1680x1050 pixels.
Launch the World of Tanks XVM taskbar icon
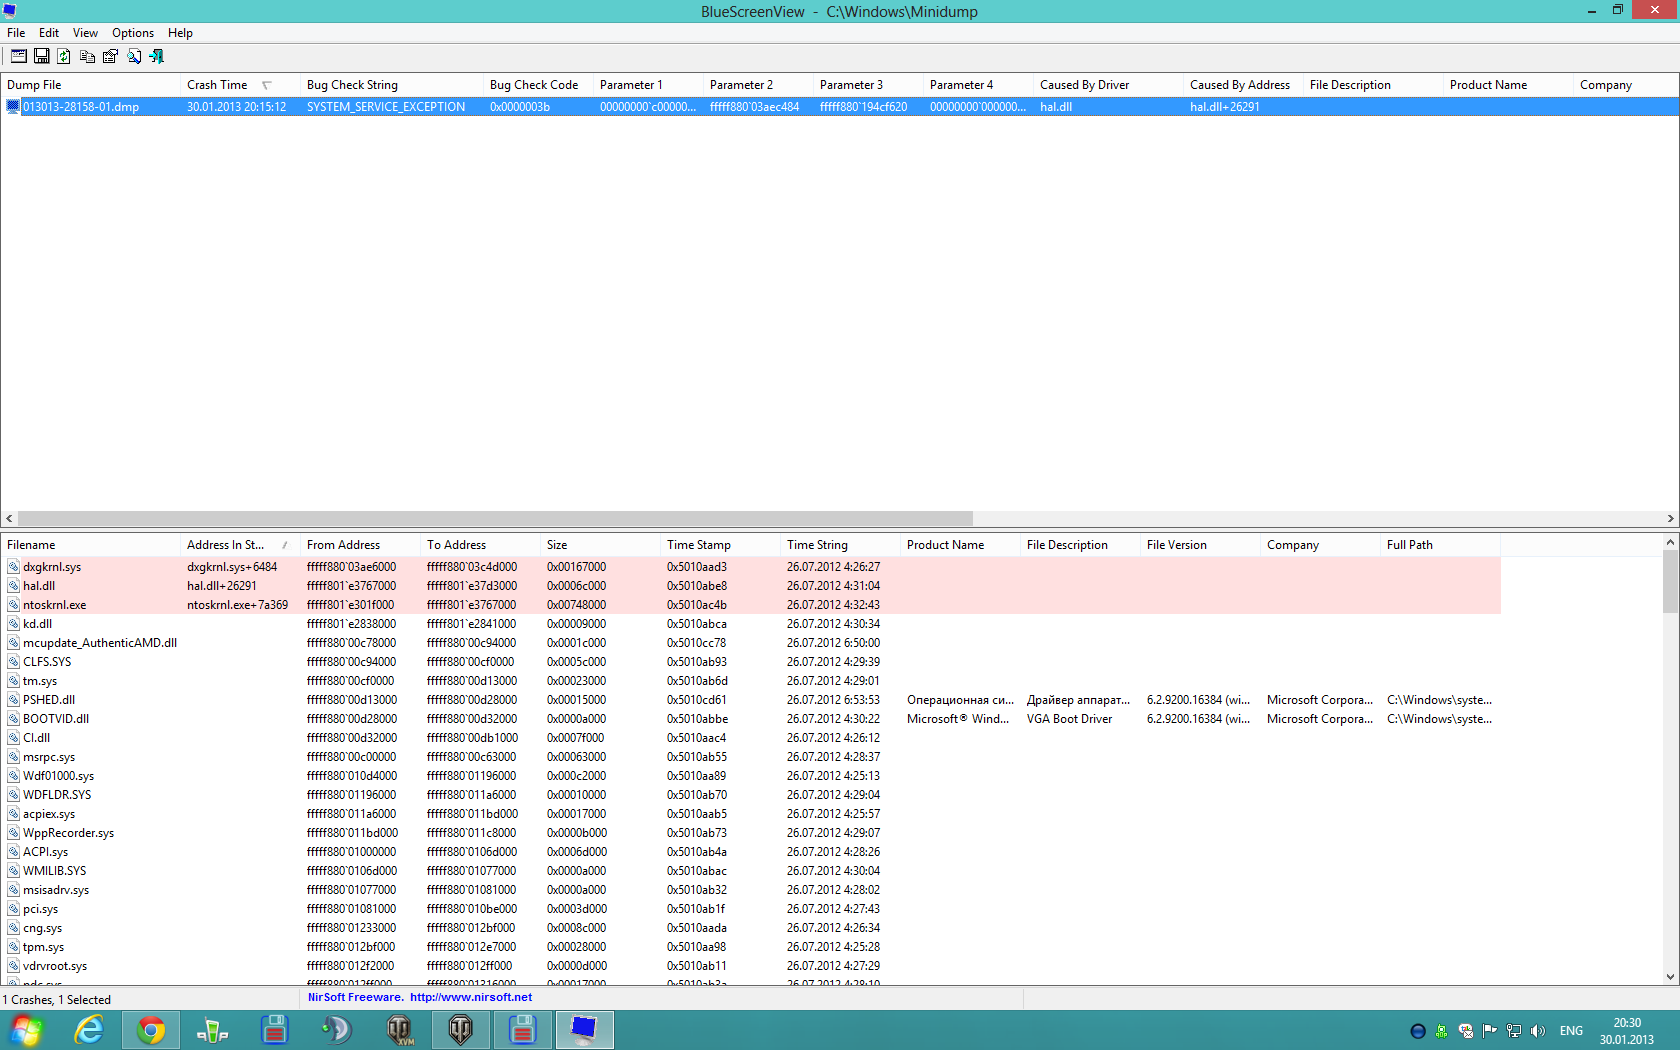(x=399, y=1029)
